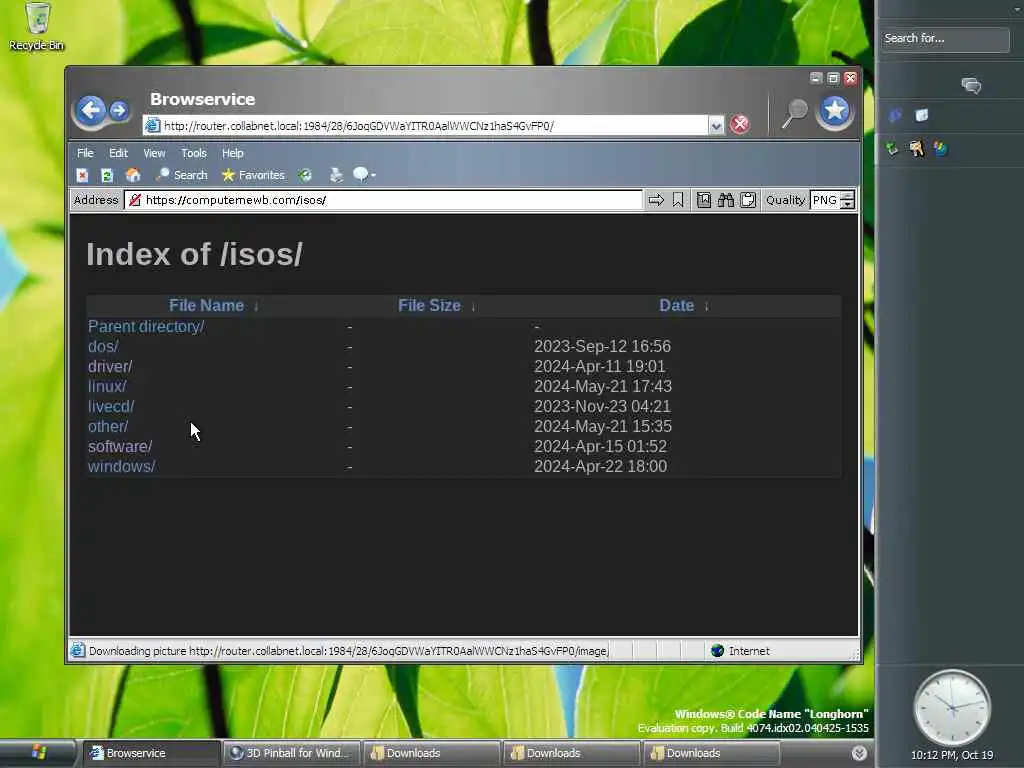This screenshot has height=768, width=1024.
Task: Click the Search toolbar button
Action: pos(182,175)
